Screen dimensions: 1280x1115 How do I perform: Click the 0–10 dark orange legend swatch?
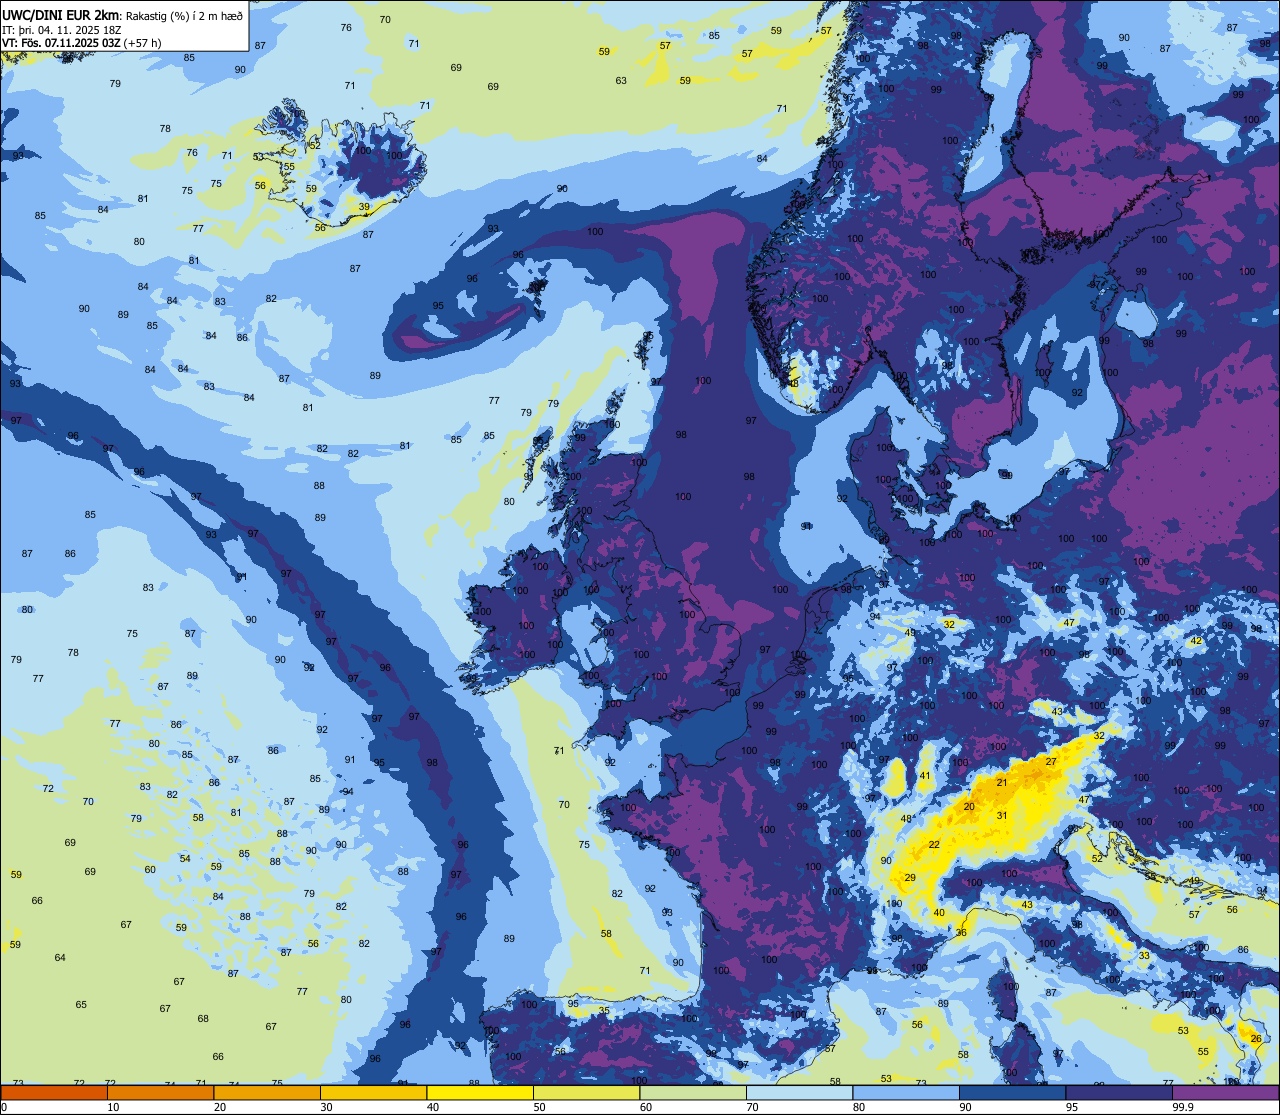click(54, 1092)
